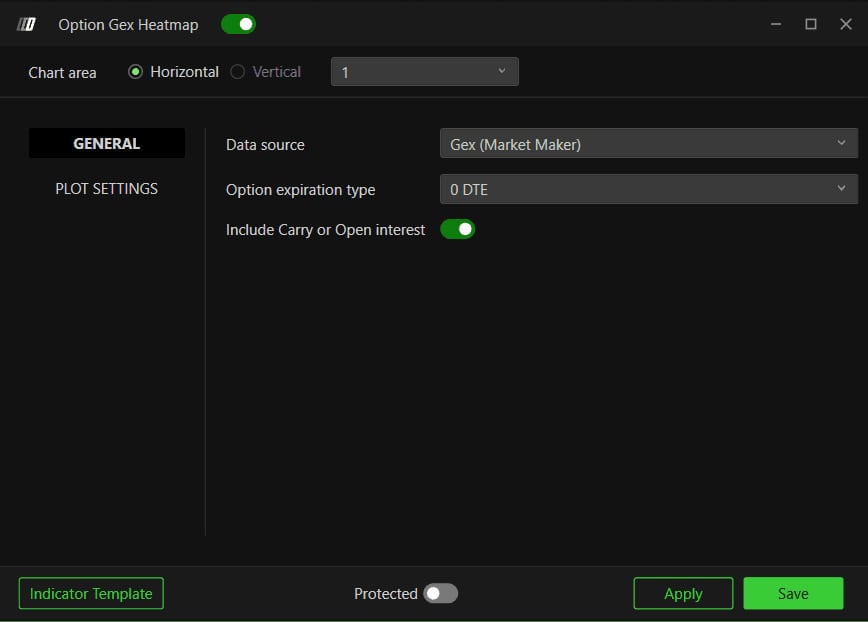The image size is (868, 622).
Task: Click the application logo icon in title bar
Action: click(26, 24)
